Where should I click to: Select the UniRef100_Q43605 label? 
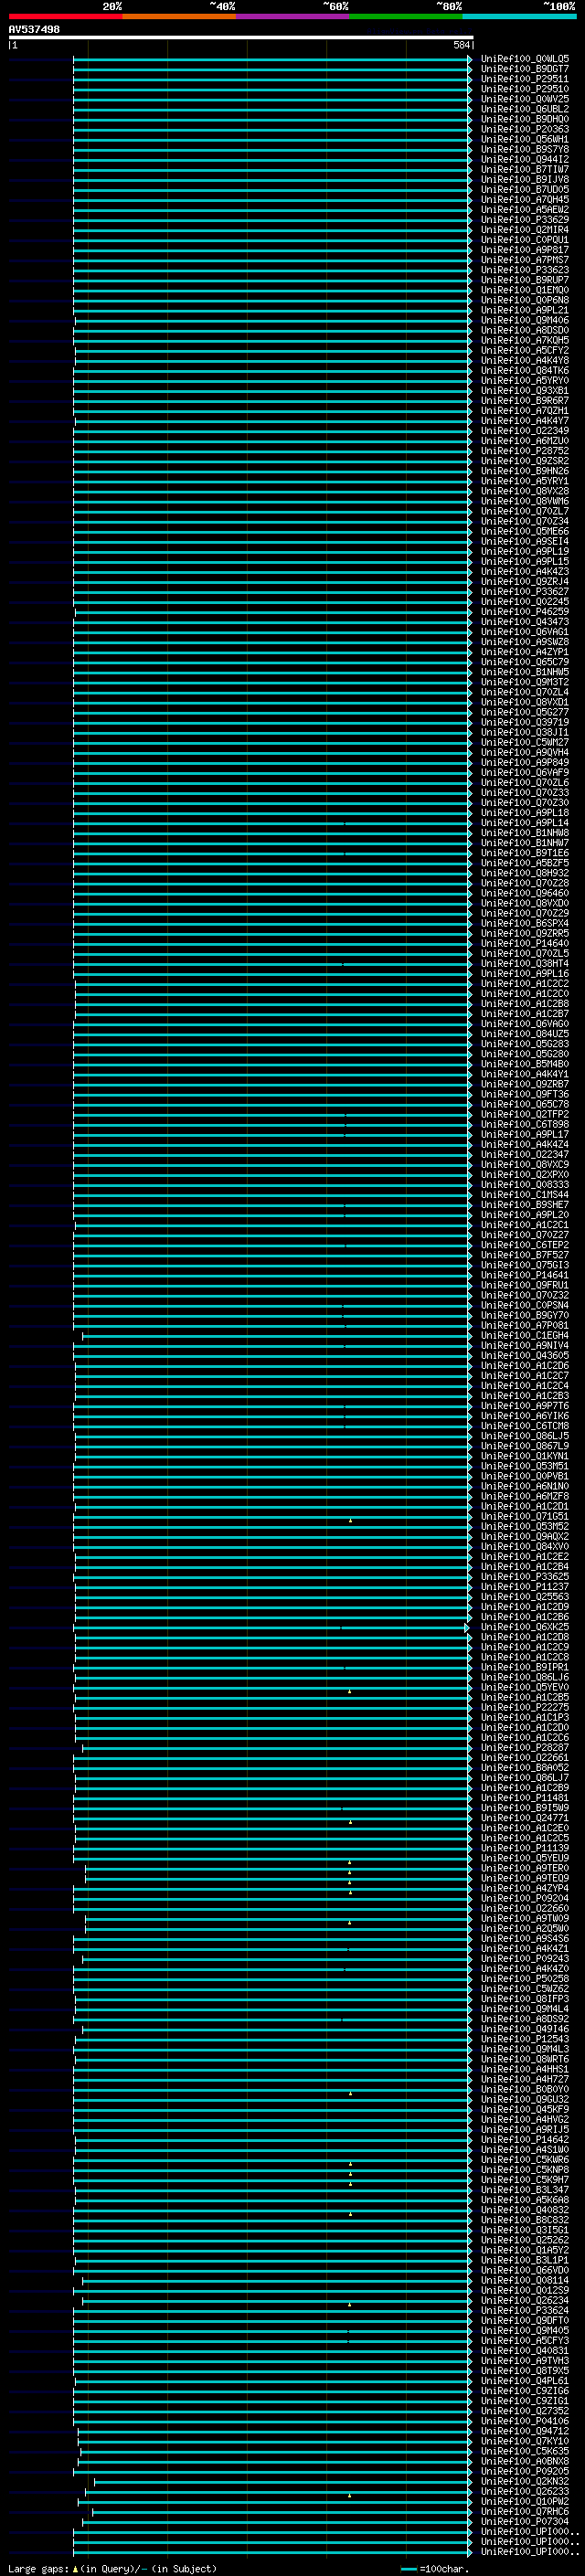525,1355
